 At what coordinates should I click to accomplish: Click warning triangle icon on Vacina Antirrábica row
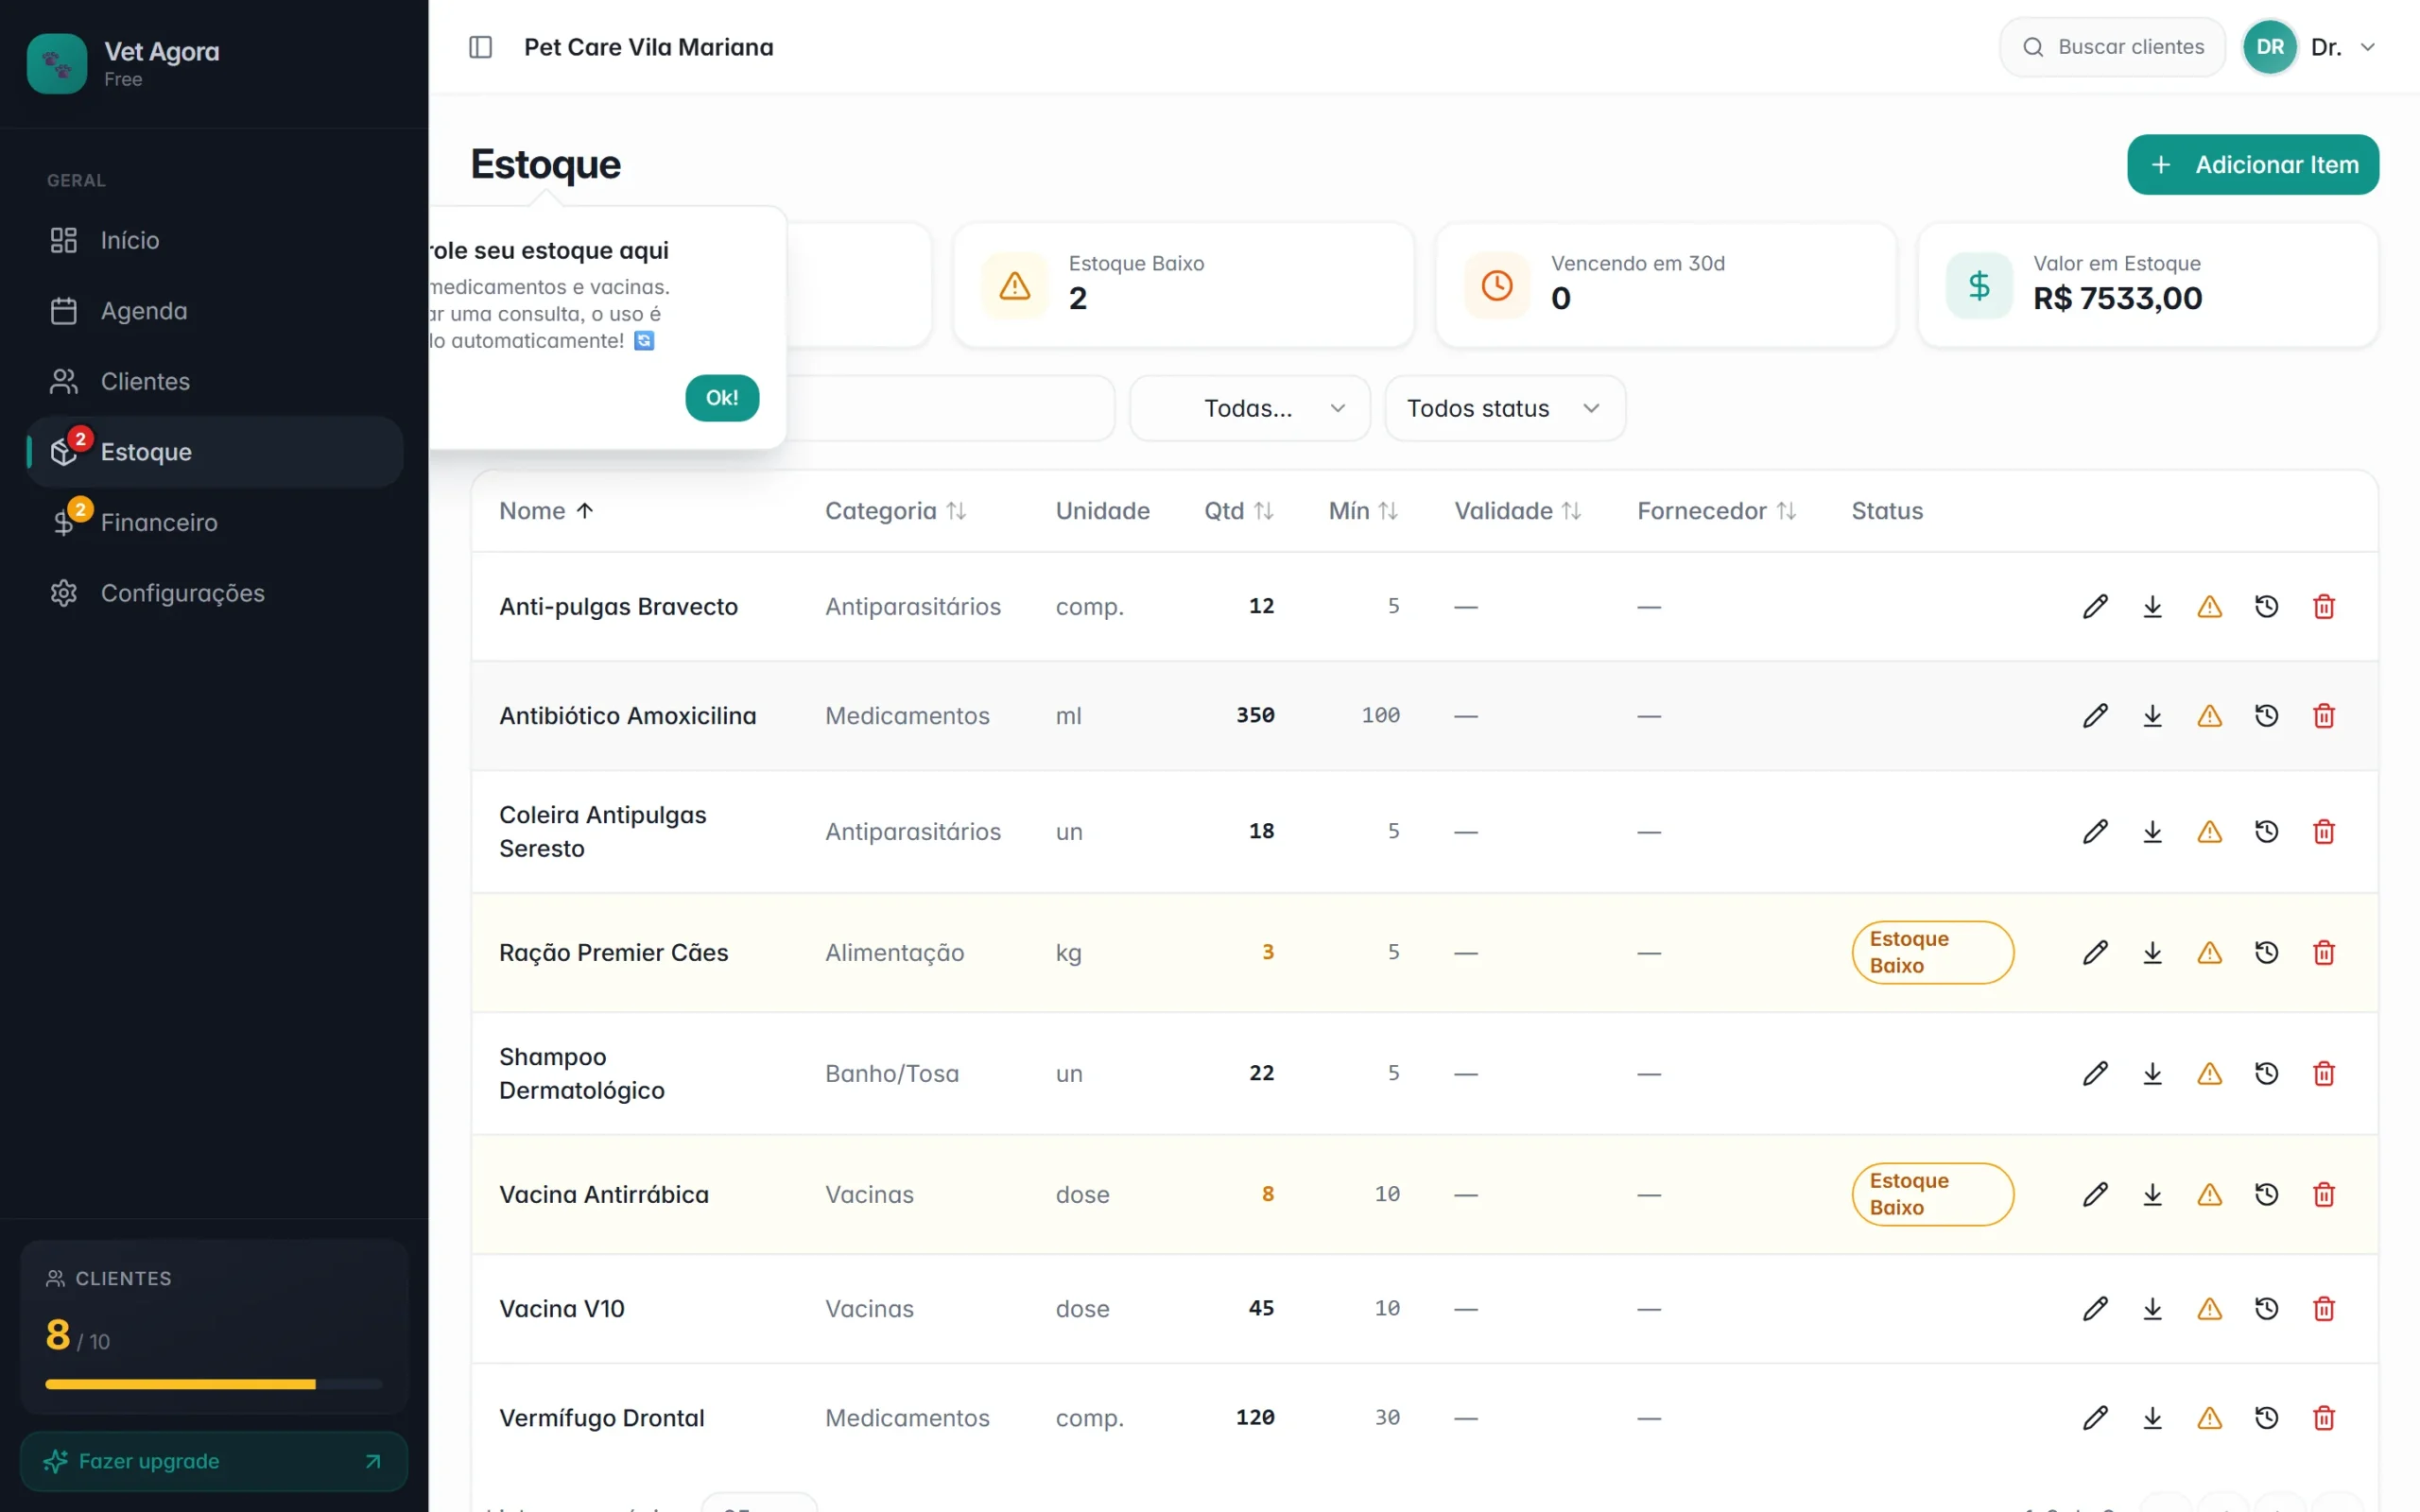(2209, 1194)
